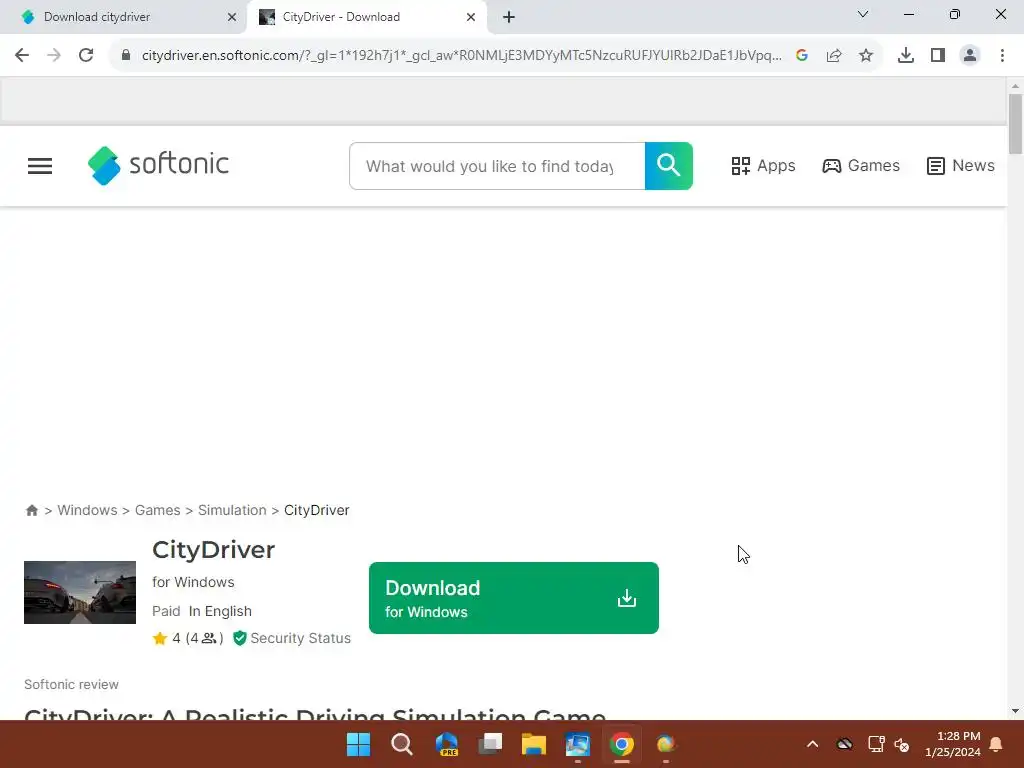Click the scrollbar down arrow
The height and width of the screenshot is (768, 1024).
click(x=1015, y=711)
